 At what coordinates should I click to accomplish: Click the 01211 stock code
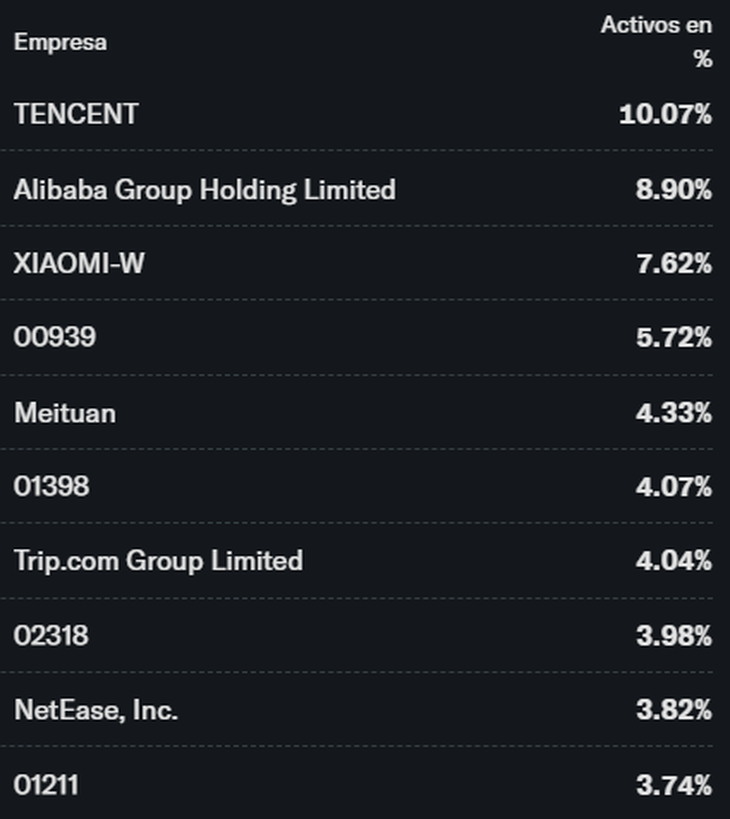coord(46,785)
